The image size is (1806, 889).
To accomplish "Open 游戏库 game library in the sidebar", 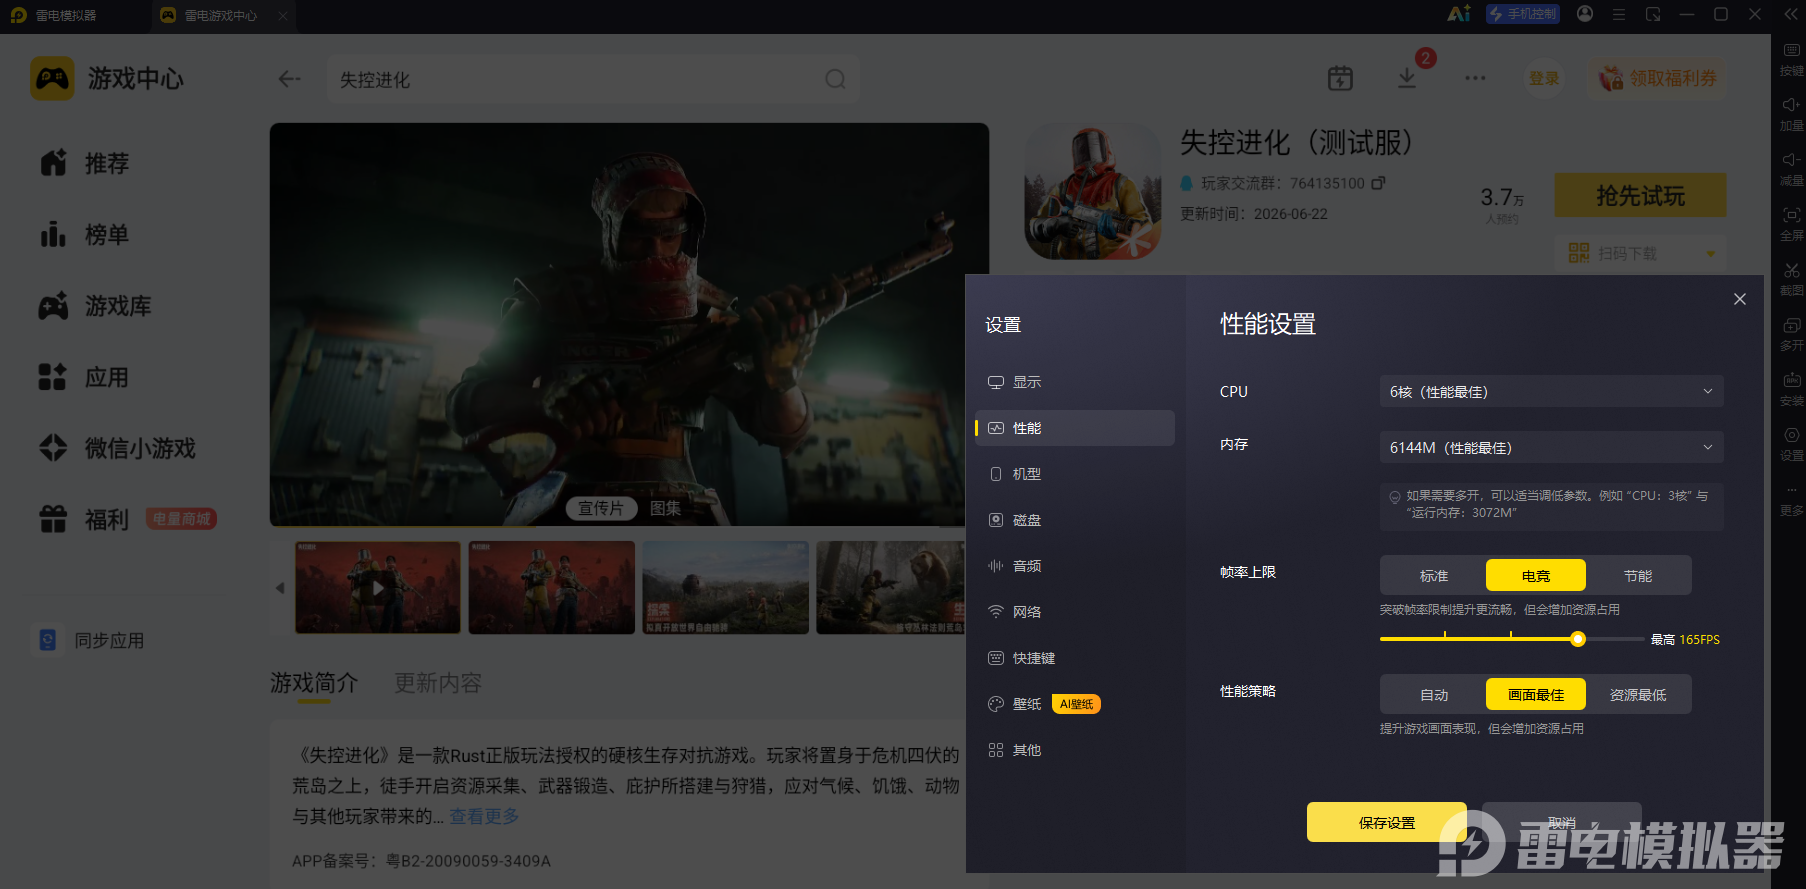I will click(95, 306).
